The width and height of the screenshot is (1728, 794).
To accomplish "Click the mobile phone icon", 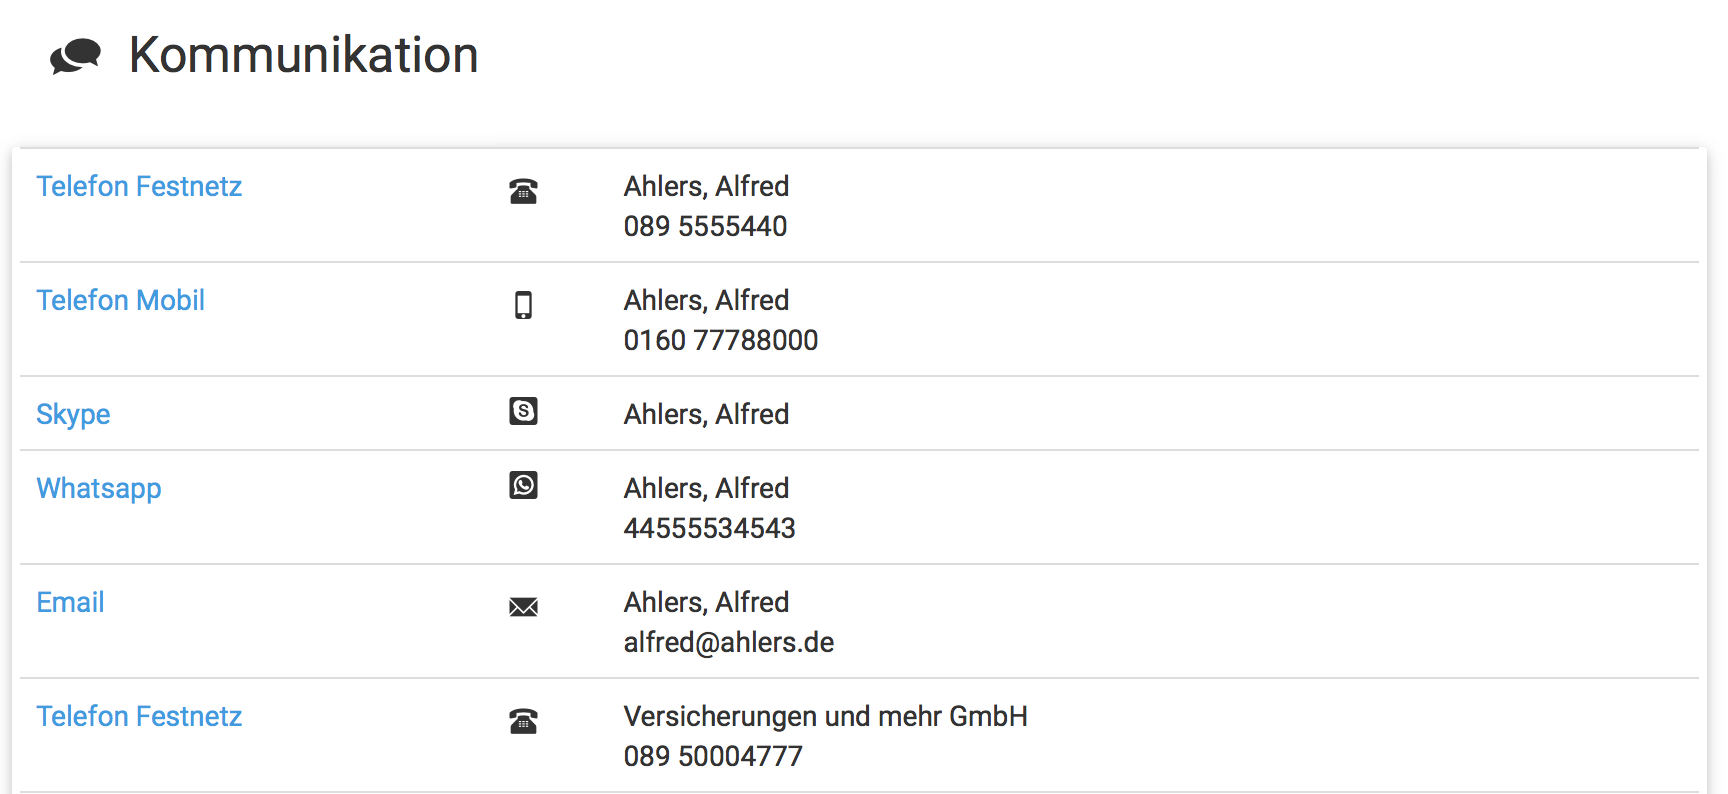I will click(523, 305).
